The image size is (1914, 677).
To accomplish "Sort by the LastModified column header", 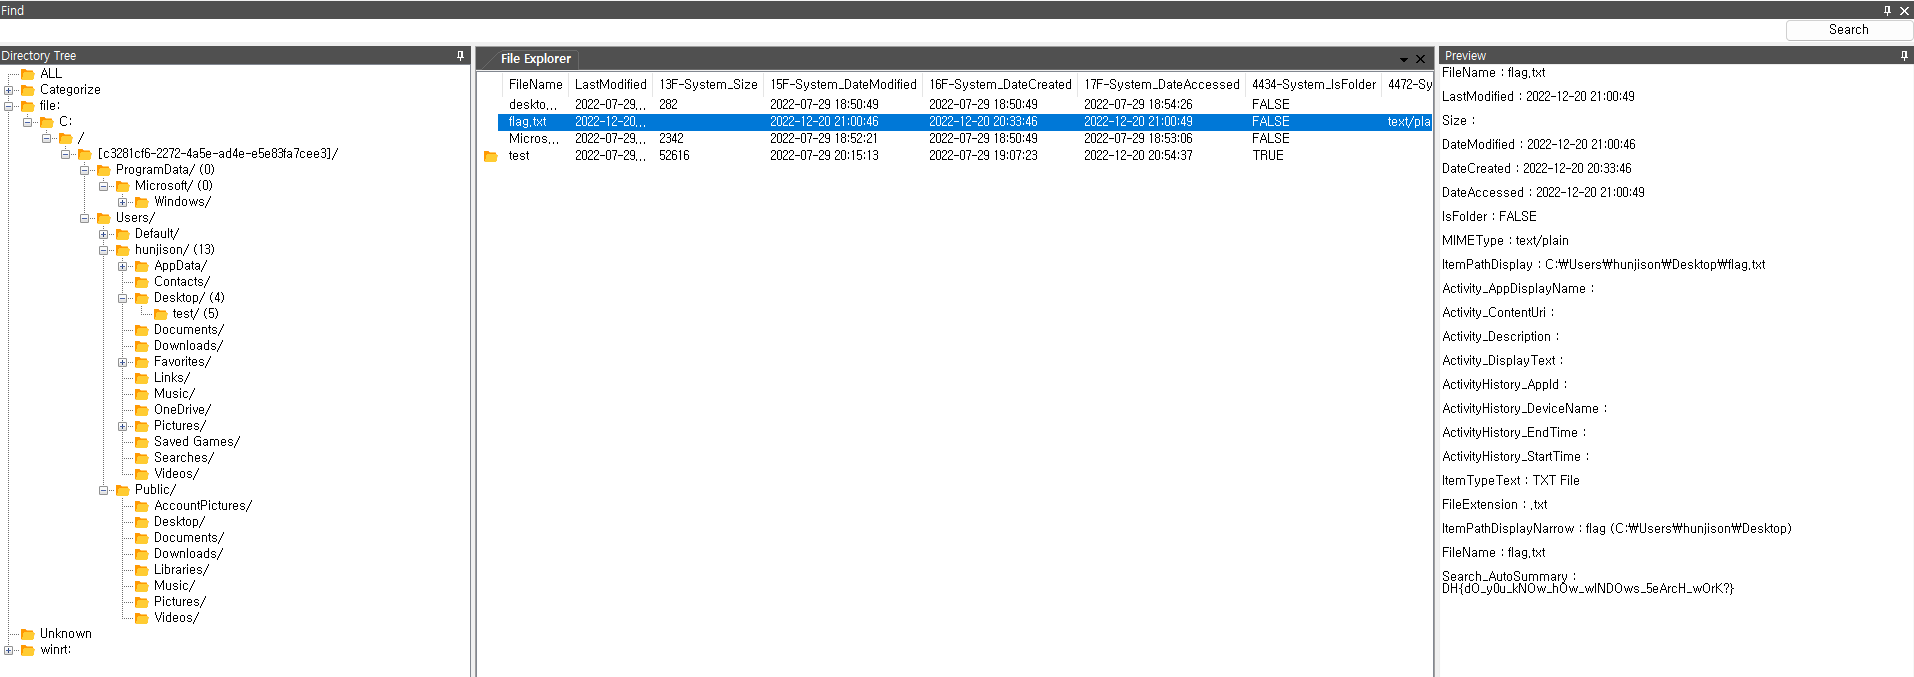I will point(611,85).
